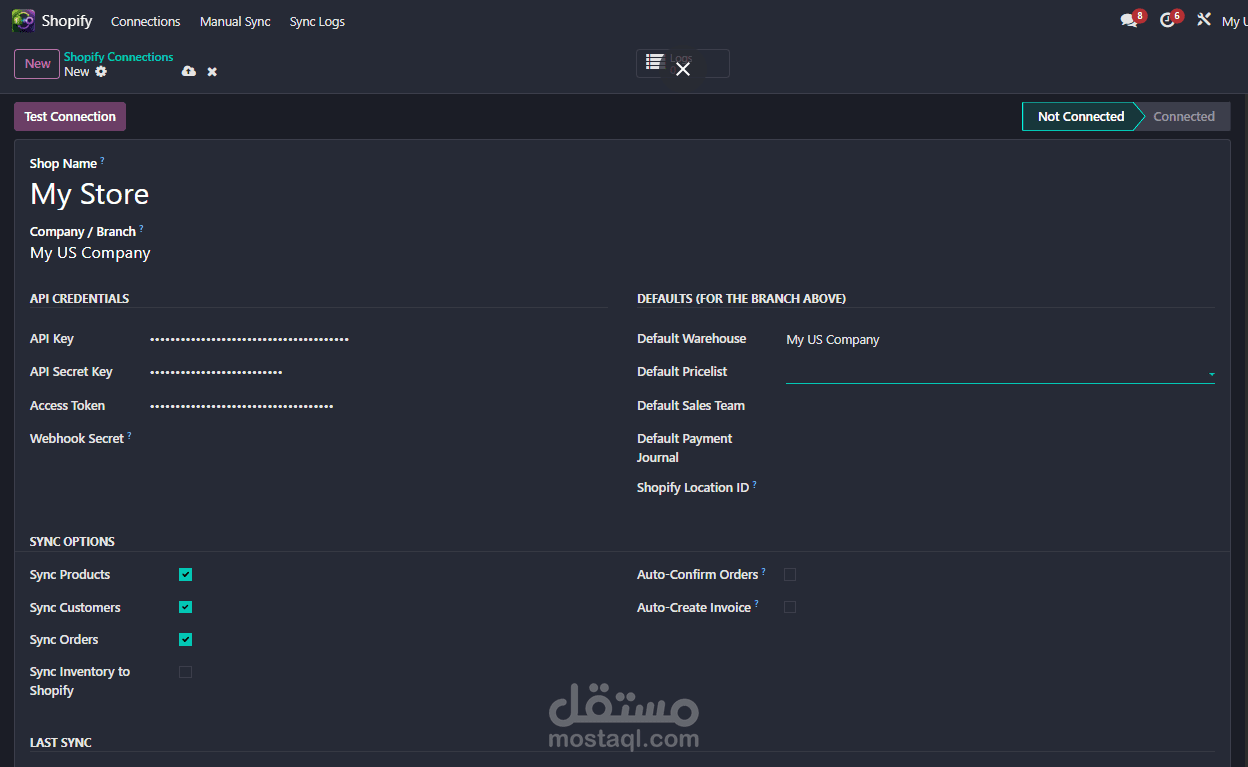
Task: Enable the Auto-Create Invoice checkbox
Action: 790,607
